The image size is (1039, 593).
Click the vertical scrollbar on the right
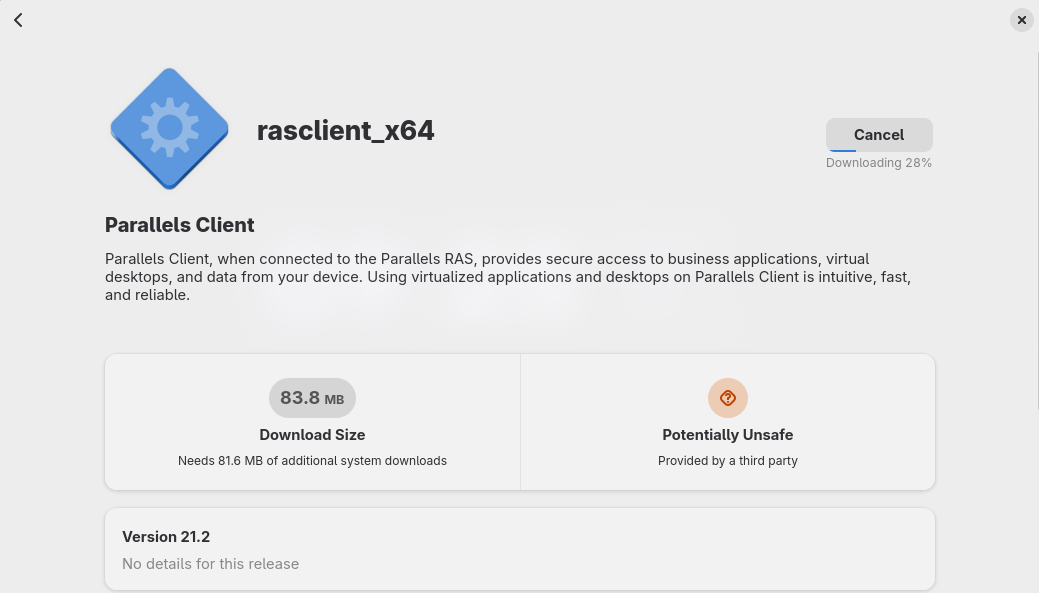[1036, 232]
